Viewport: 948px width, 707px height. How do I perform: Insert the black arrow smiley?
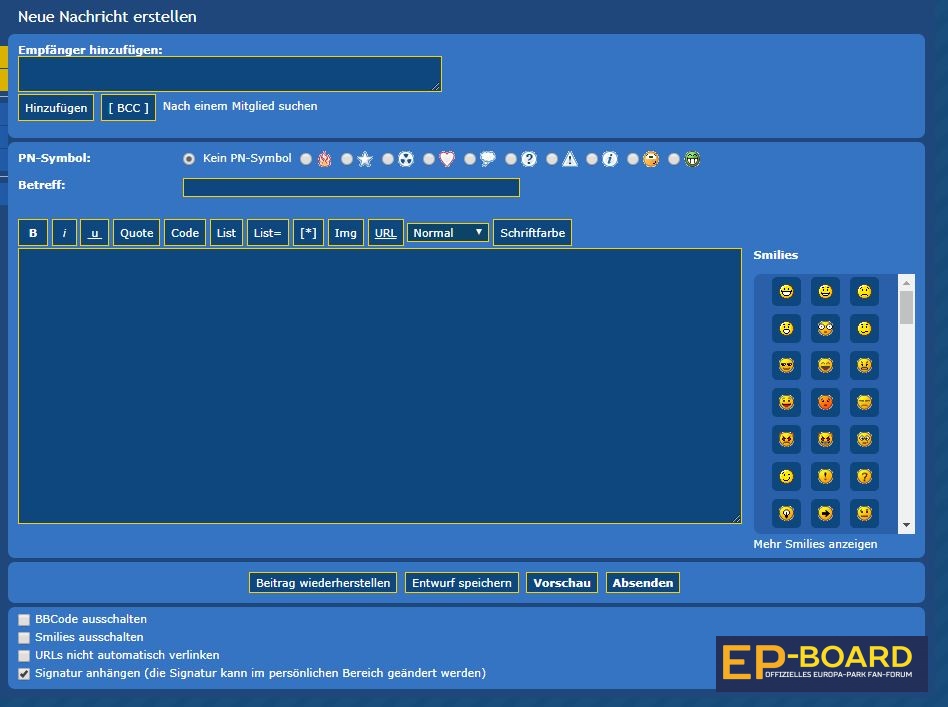(x=825, y=514)
